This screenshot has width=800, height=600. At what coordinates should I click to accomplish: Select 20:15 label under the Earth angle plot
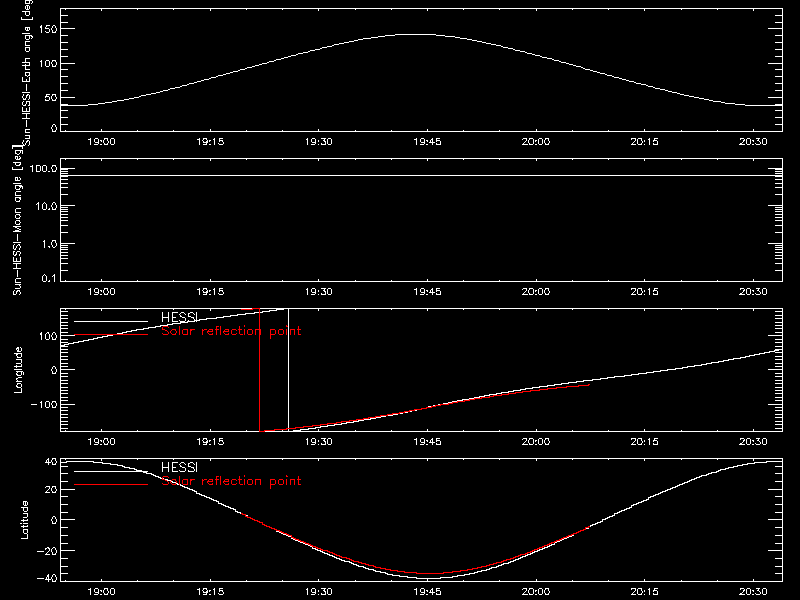pyautogui.click(x=644, y=142)
